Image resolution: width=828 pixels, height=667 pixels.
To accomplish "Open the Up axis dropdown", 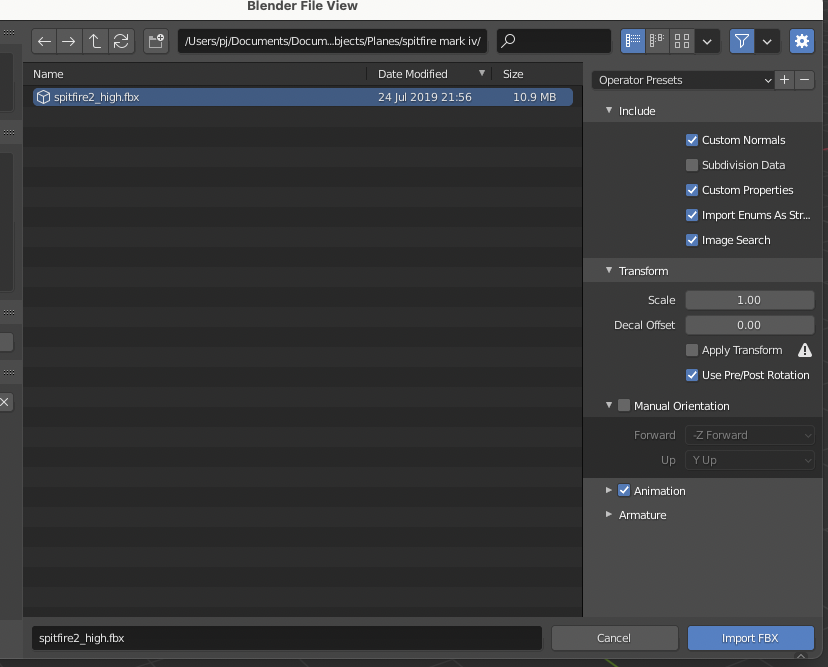I will [749, 461].
